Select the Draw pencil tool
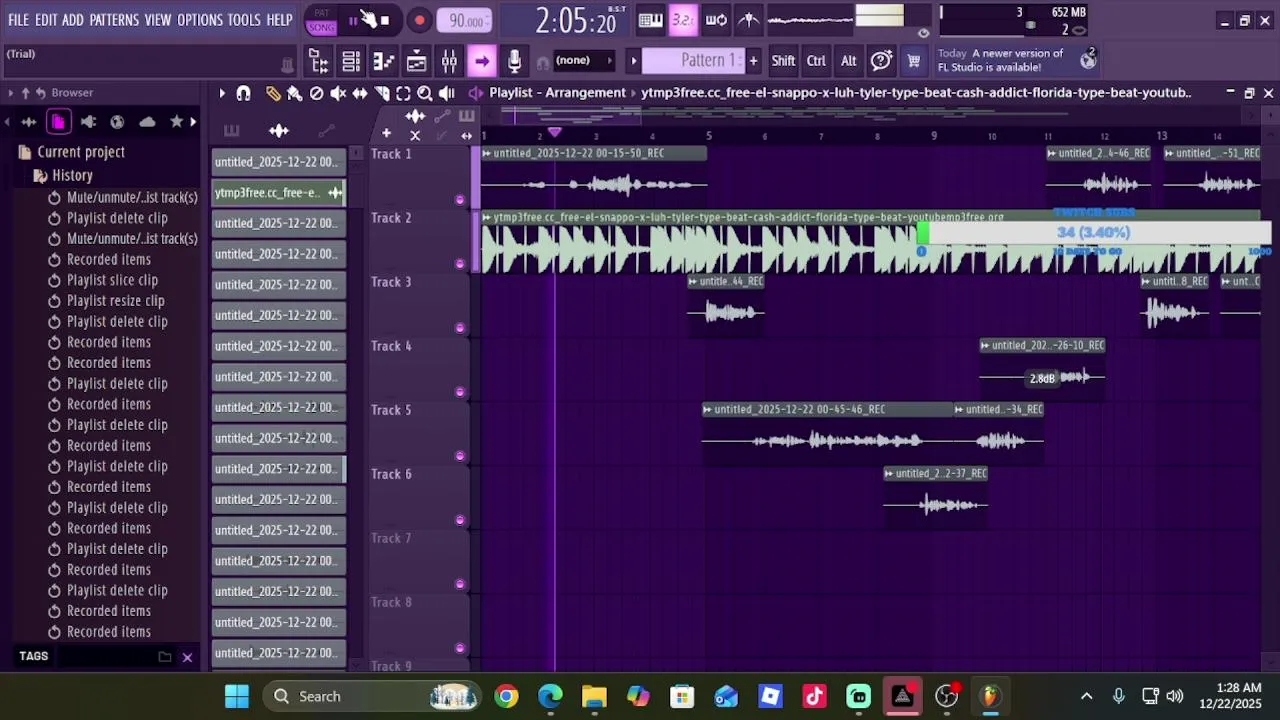Image resolution: width=1280 pixels, height=720 pixels. (x=273, y=93)
